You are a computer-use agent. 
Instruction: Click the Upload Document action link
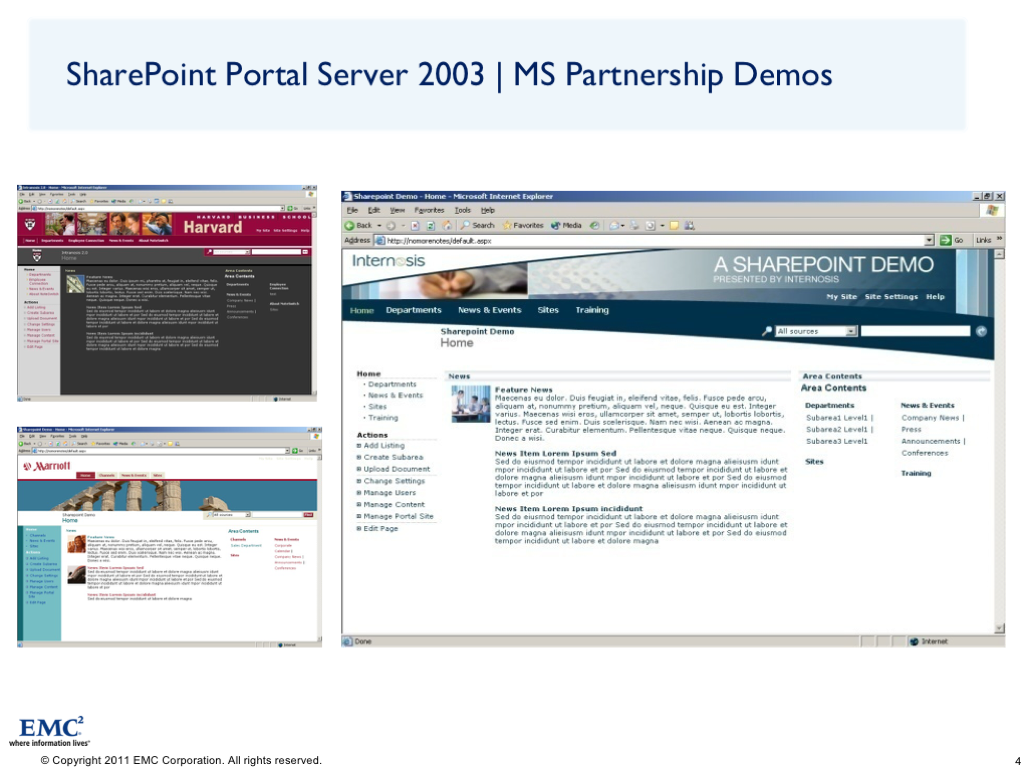click(396, 470)
